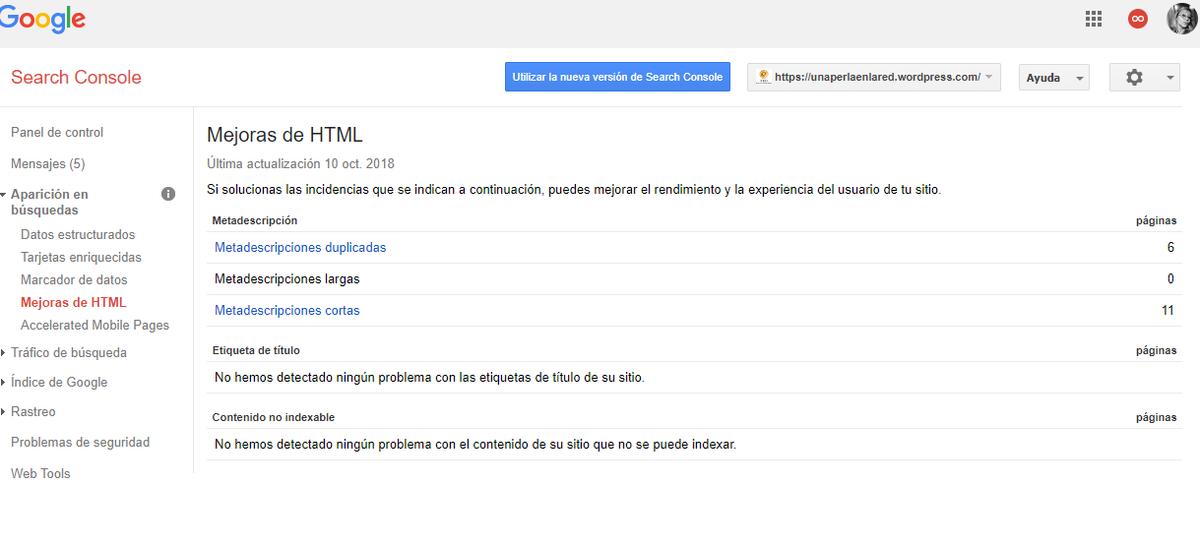Expand Índice de Google section
Viewport: 1200px width, 546px height.
tap(3, 382)
